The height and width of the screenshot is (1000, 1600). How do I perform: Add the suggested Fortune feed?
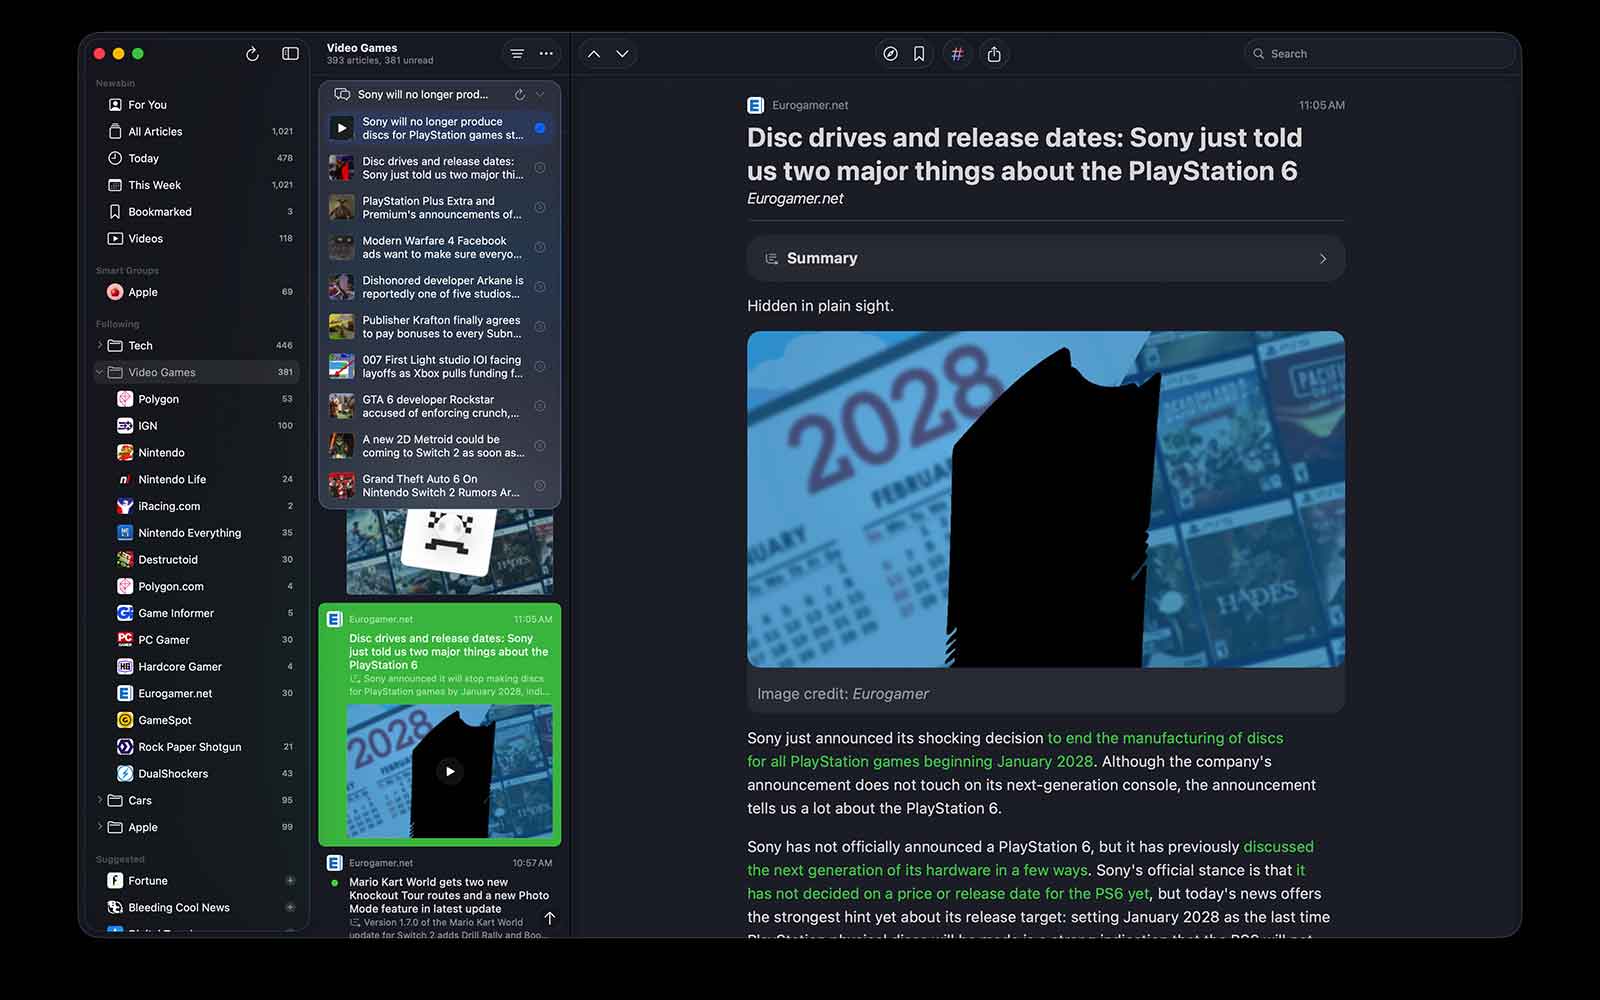point(290,881)
